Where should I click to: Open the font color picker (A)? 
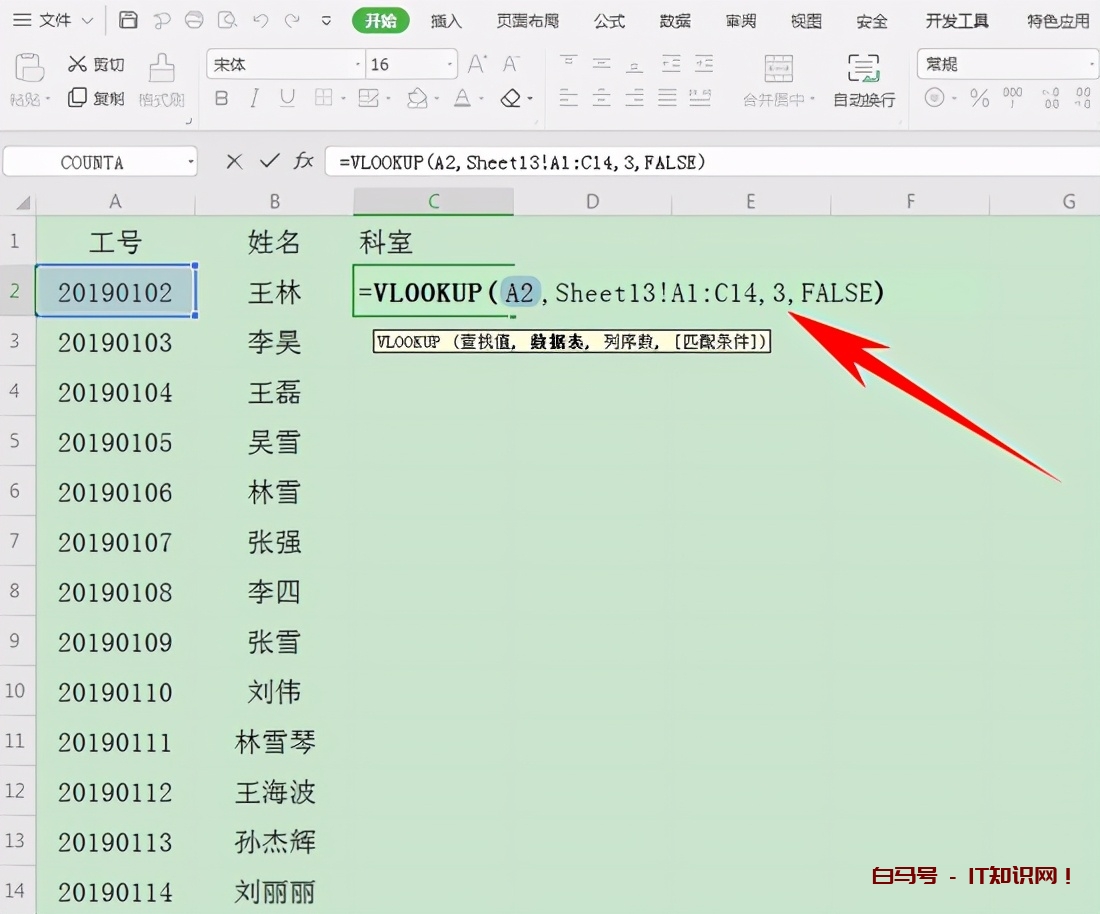click(462, 98)
